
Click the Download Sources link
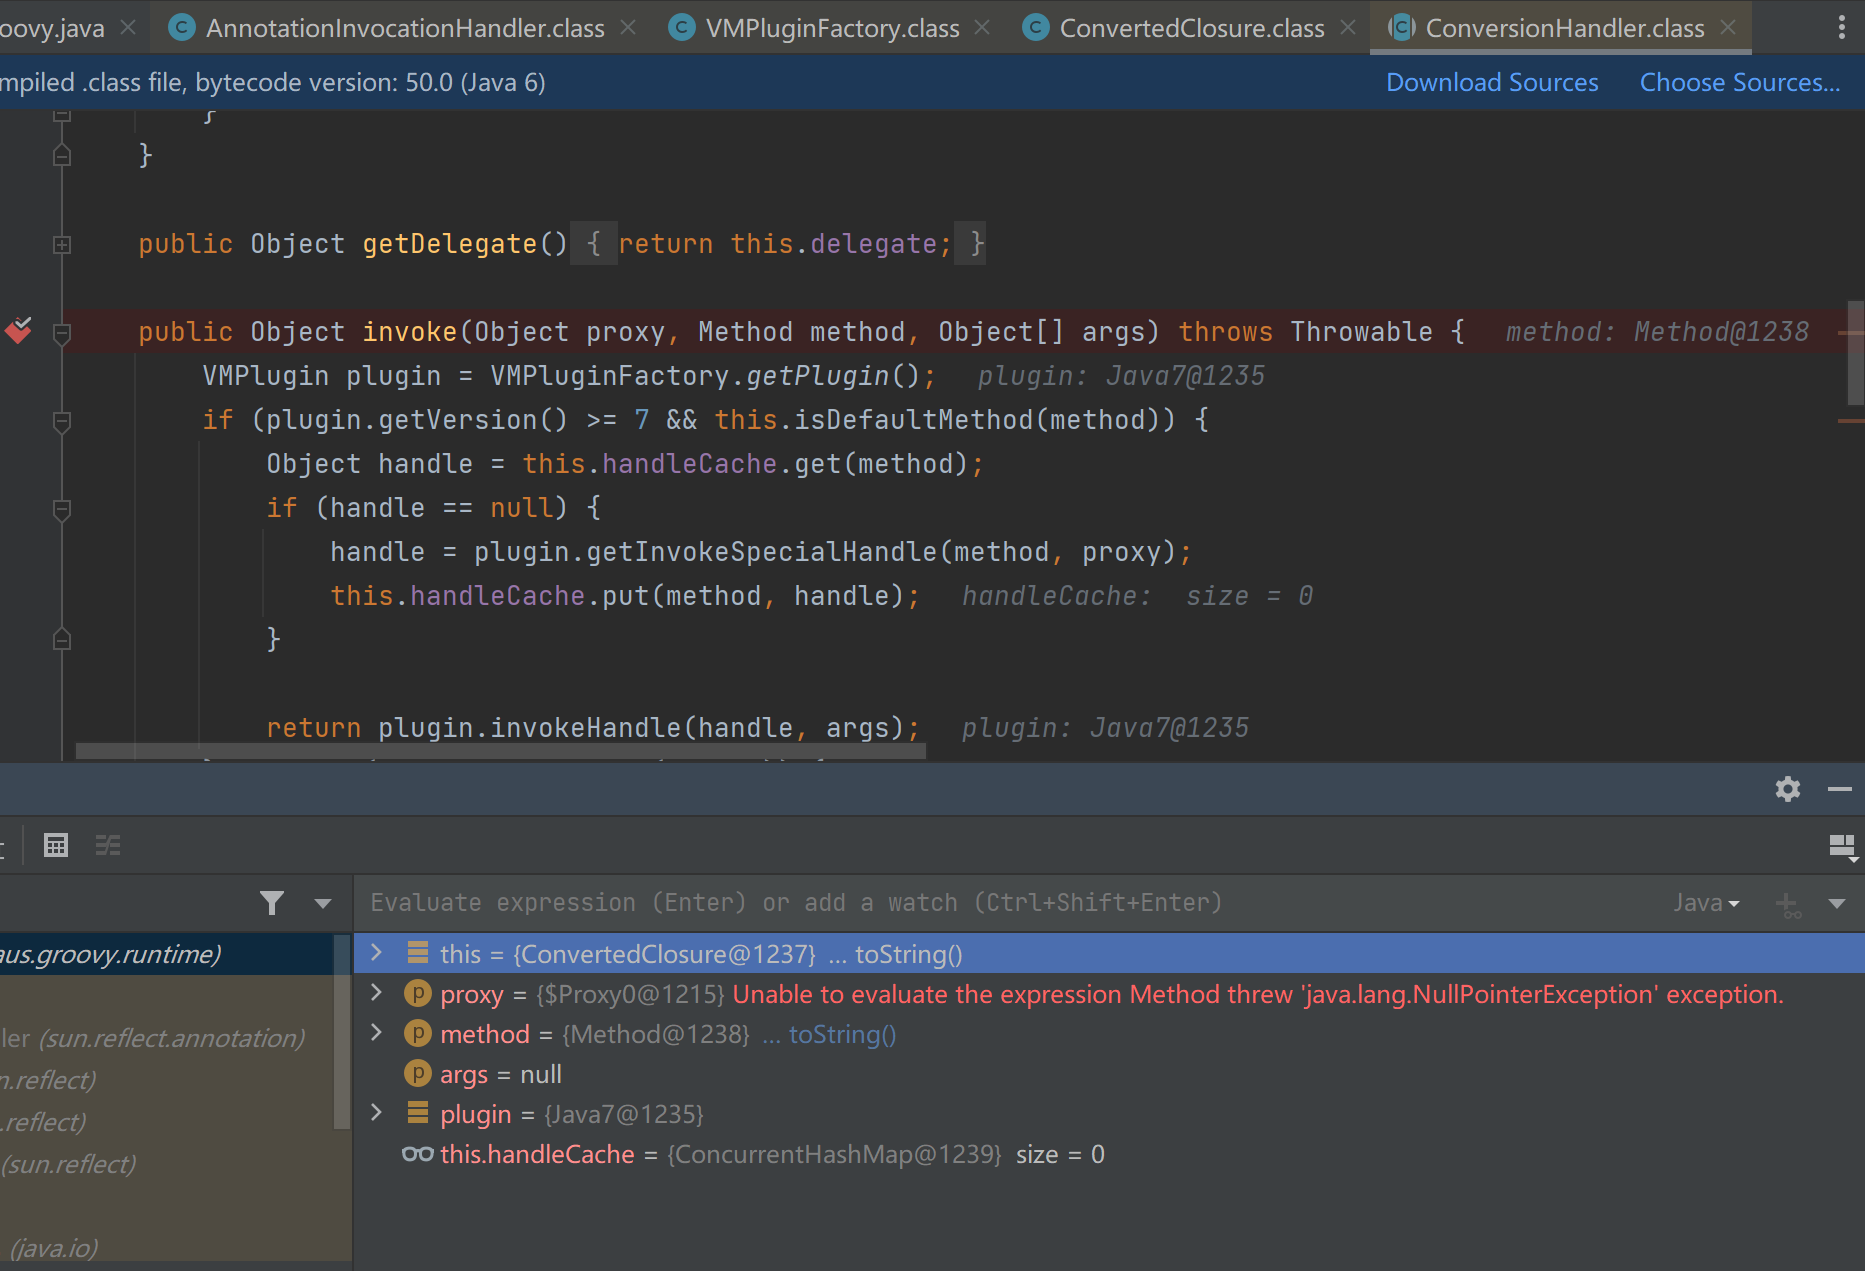1491,83
